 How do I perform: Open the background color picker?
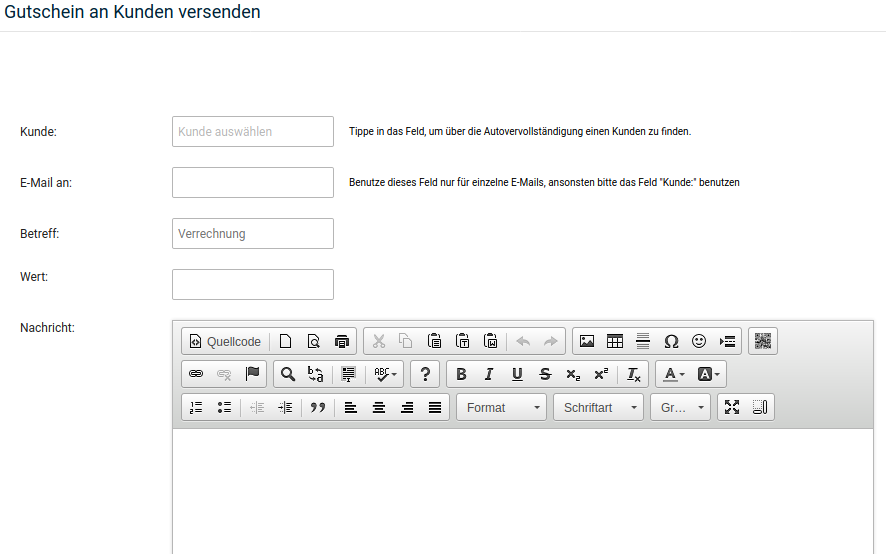708,374
